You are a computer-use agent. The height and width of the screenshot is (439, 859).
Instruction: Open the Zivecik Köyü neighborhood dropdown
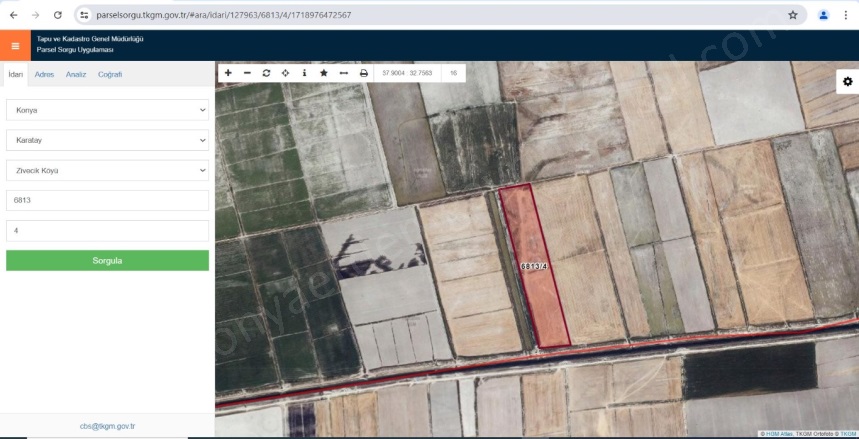(x=107, y=170)
